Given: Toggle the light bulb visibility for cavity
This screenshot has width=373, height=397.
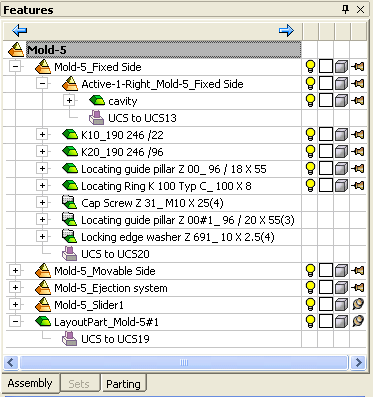Looking at the screenshot, I should [x=310, y=101].
